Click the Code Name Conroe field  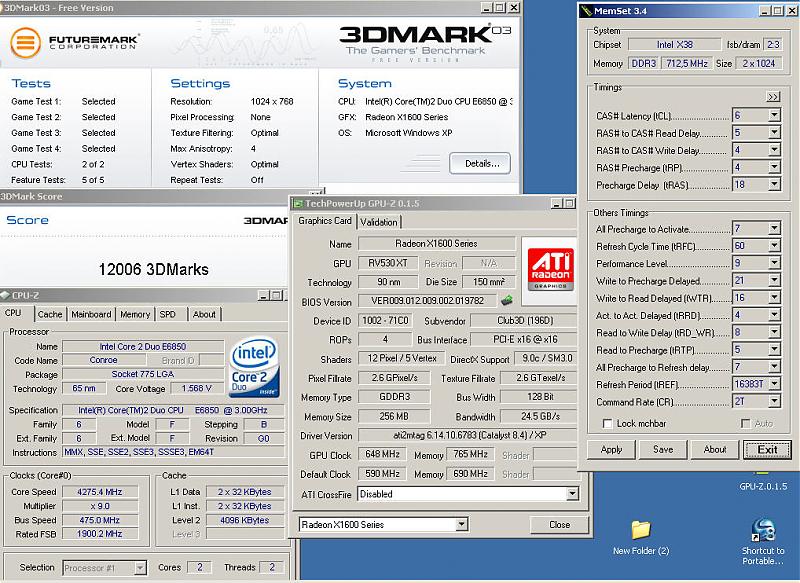tap(103, 360)
